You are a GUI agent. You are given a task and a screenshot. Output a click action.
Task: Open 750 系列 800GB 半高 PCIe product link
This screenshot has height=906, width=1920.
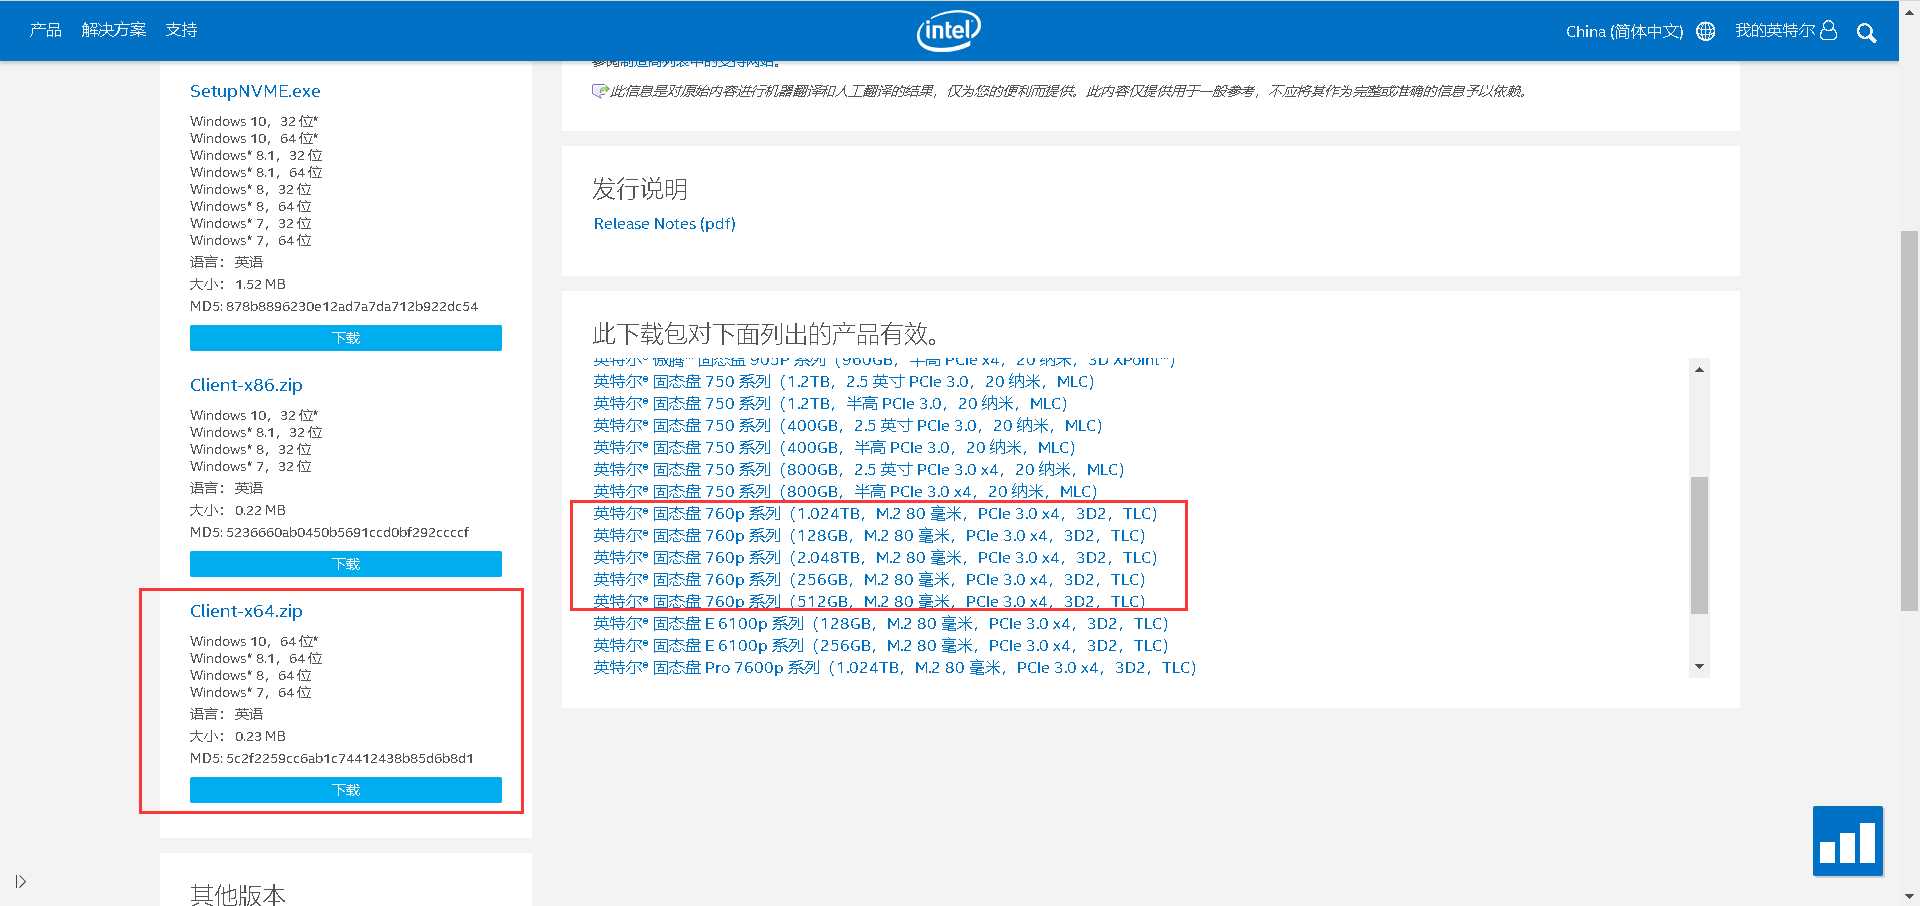845,492
